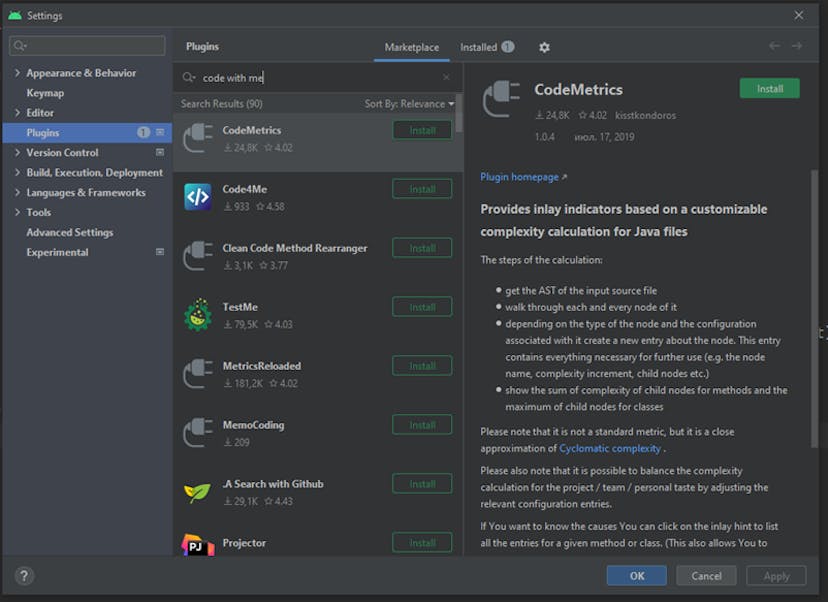Click the plugins settings gear icon
The height and width of the screenshot is (602, 828).
click(544, 47)
